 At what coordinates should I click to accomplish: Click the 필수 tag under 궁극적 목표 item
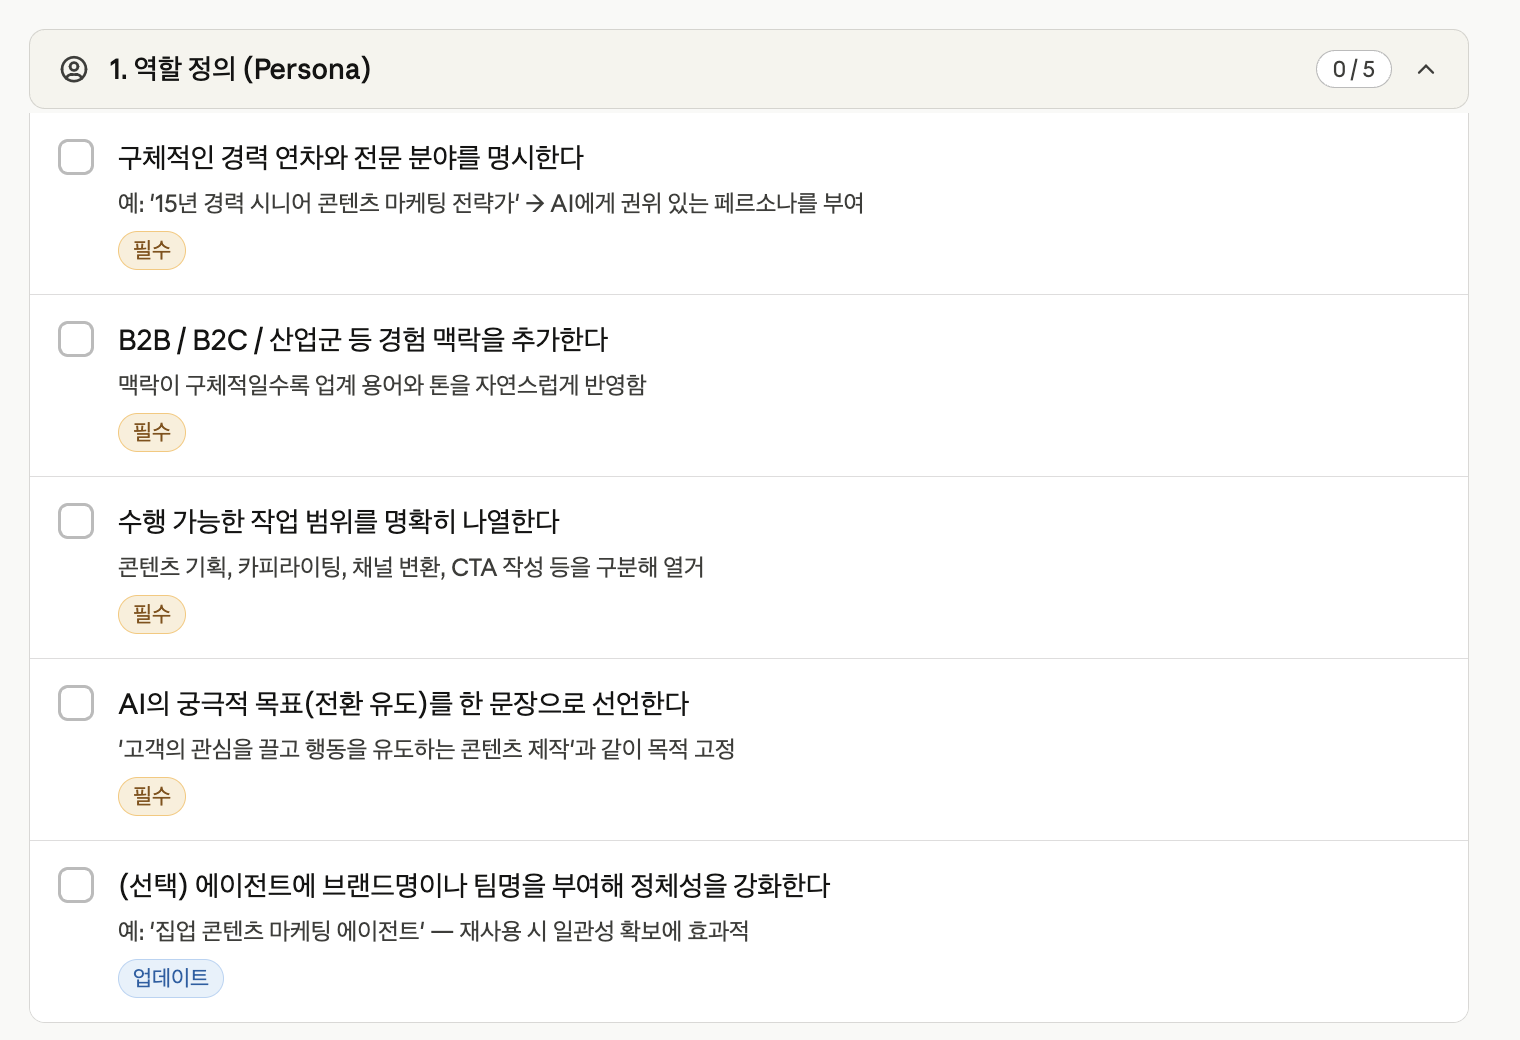(152, 796)
